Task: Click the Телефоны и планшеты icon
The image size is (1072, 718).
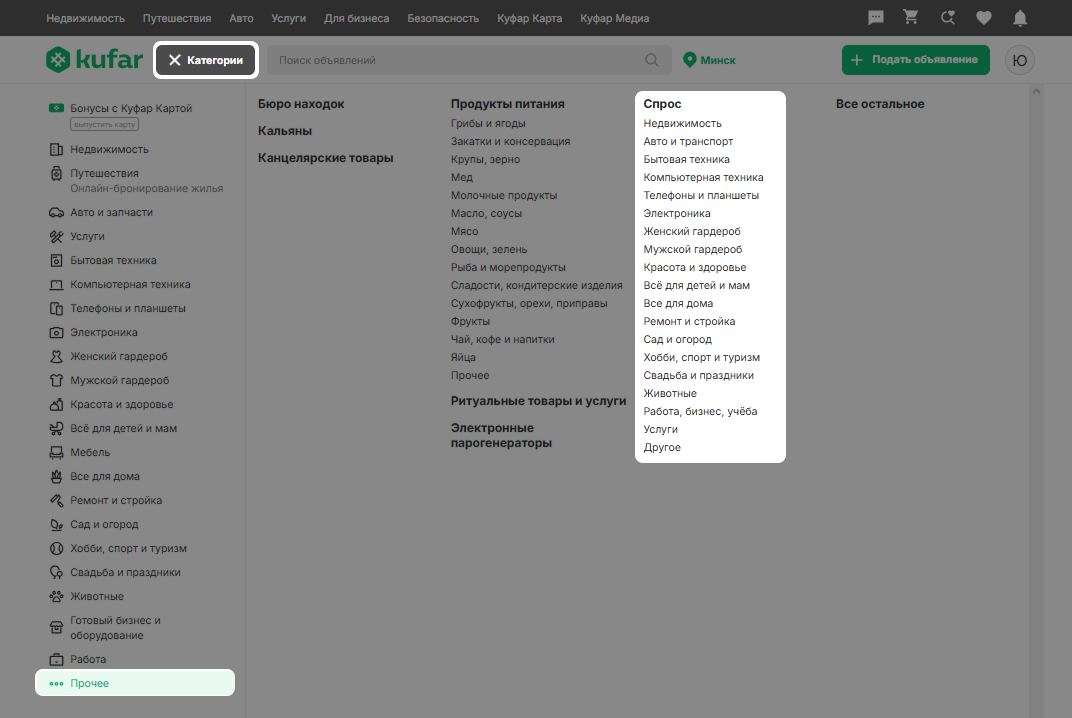Action: click(x=57, y=308)
